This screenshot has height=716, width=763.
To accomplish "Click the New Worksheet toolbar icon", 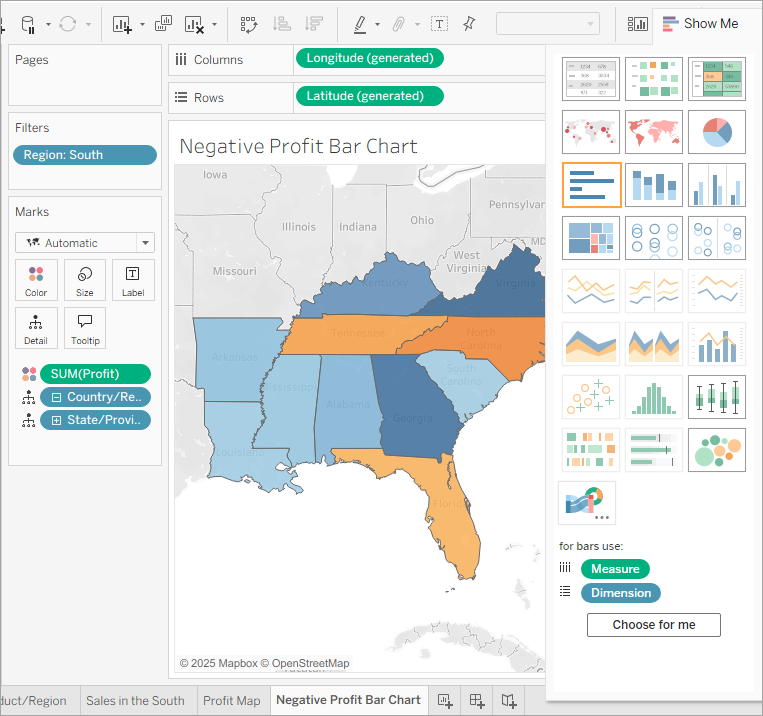I will pos(123,24).
